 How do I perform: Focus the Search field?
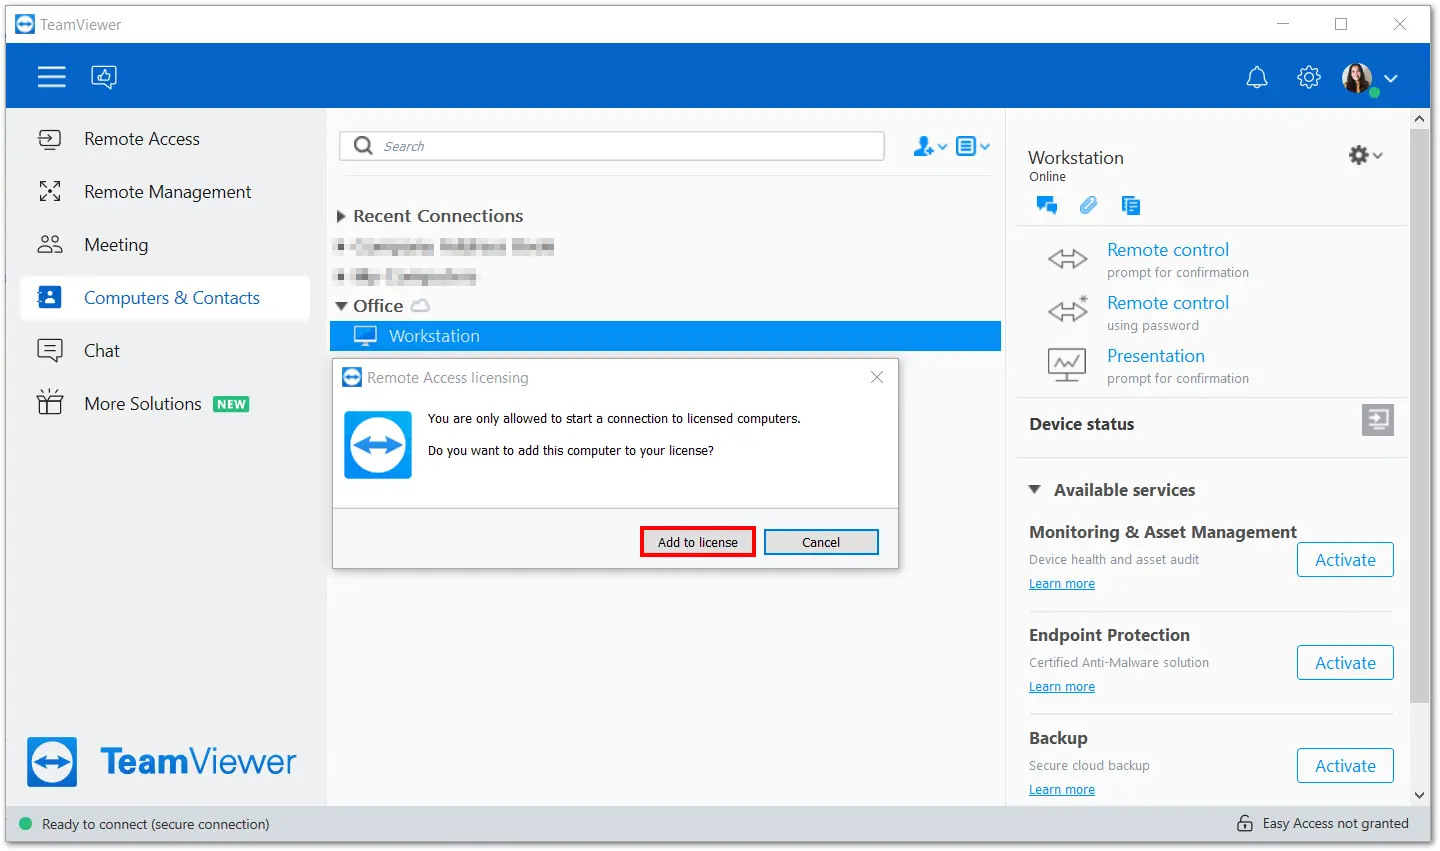(612, 146)
